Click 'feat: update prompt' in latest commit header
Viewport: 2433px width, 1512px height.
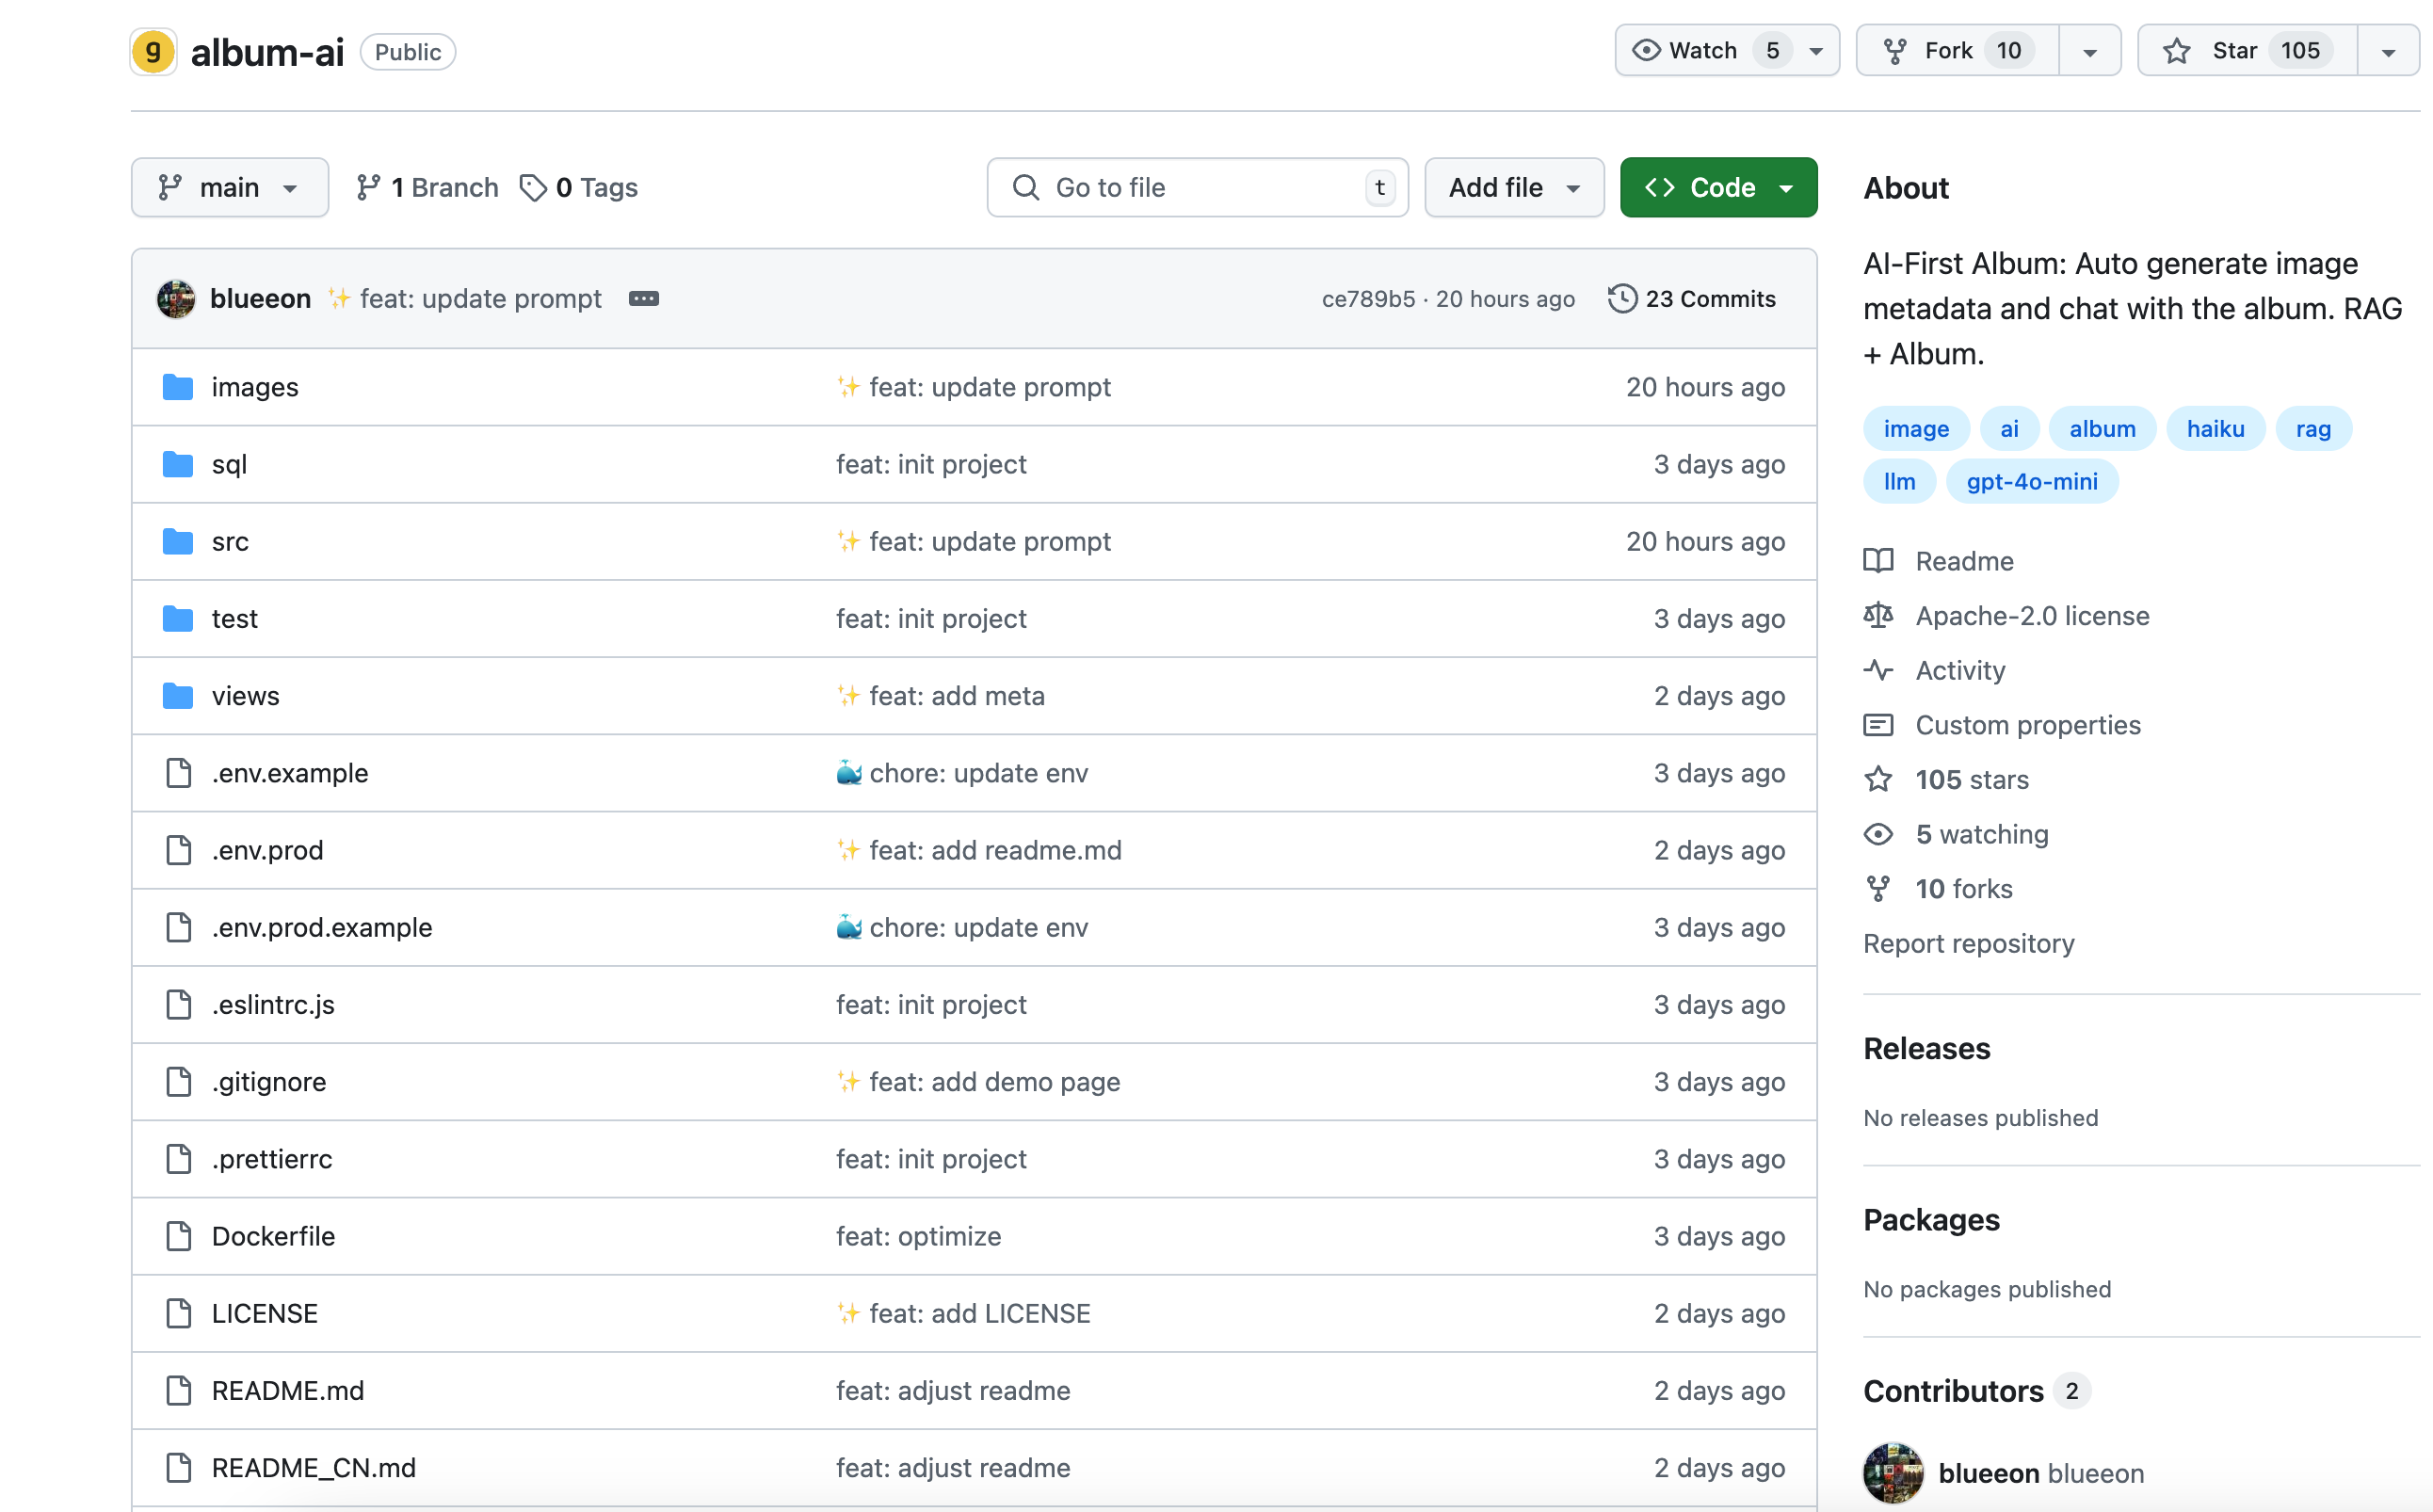pos(480,299)
